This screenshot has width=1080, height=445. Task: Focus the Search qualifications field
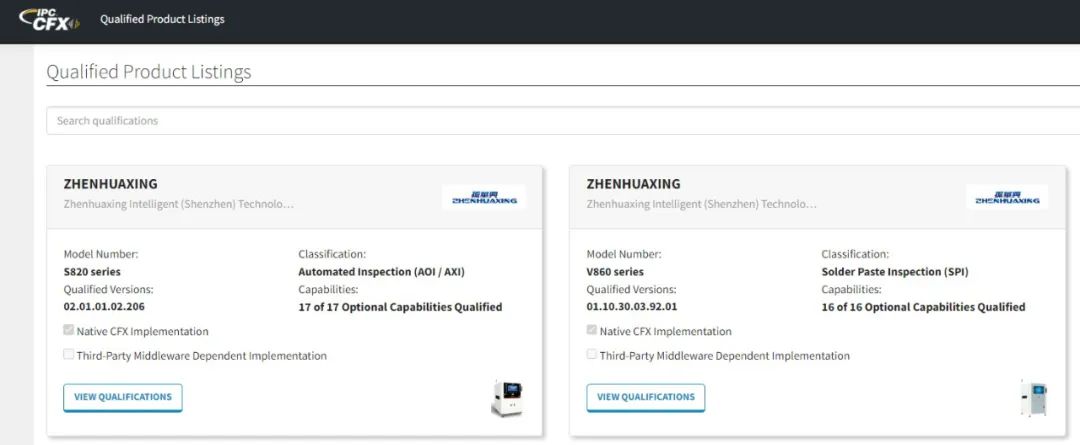(563, 121)
